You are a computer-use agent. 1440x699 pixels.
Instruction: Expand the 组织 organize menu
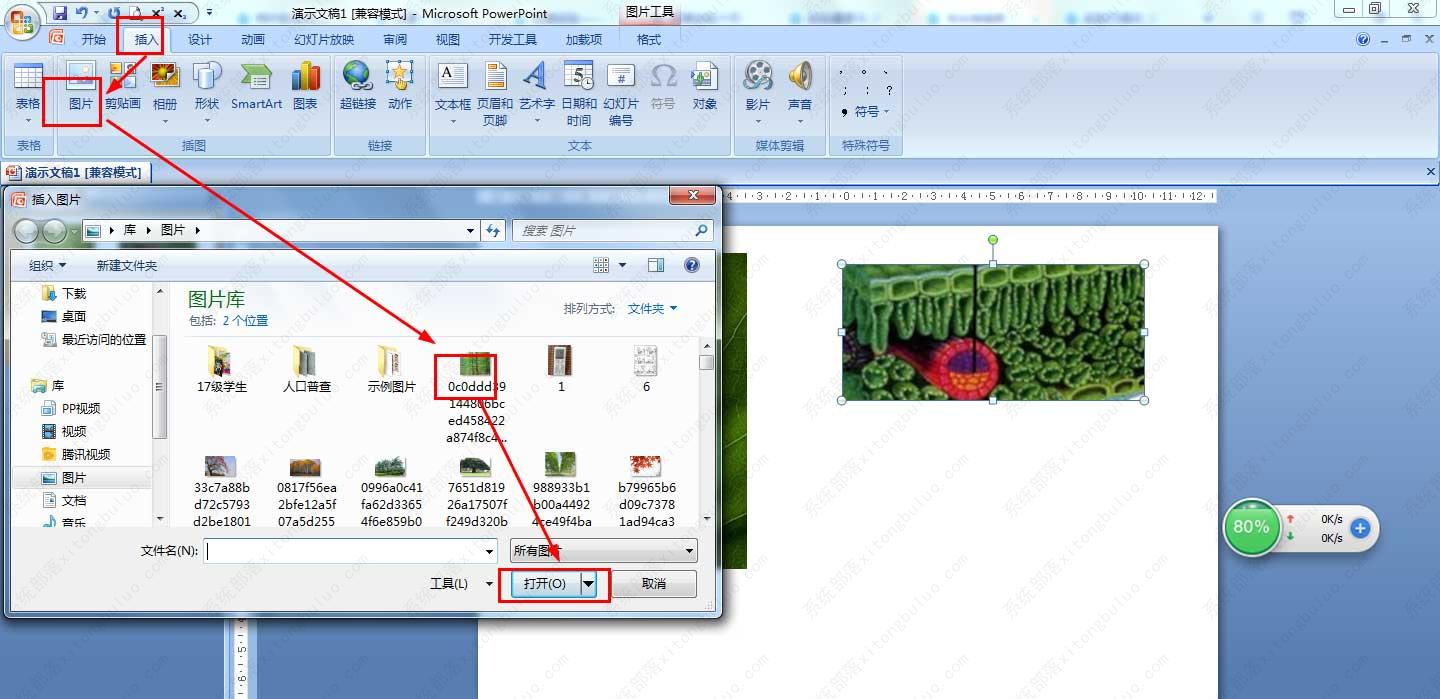(x=47, y=265)
